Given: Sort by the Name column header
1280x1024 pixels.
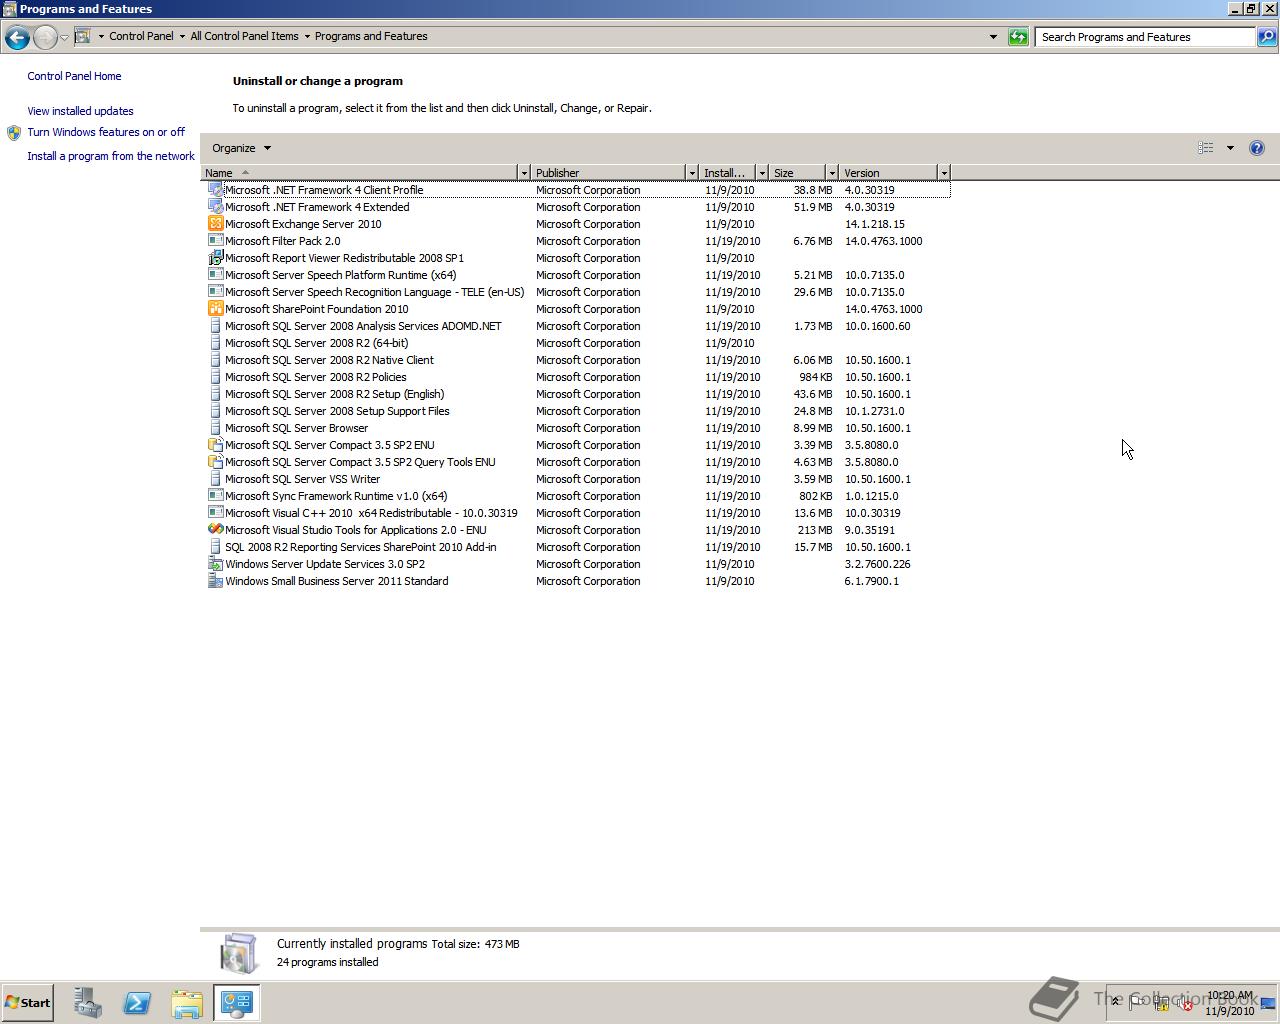Looking at the screenshot, I should click(359, 173).
